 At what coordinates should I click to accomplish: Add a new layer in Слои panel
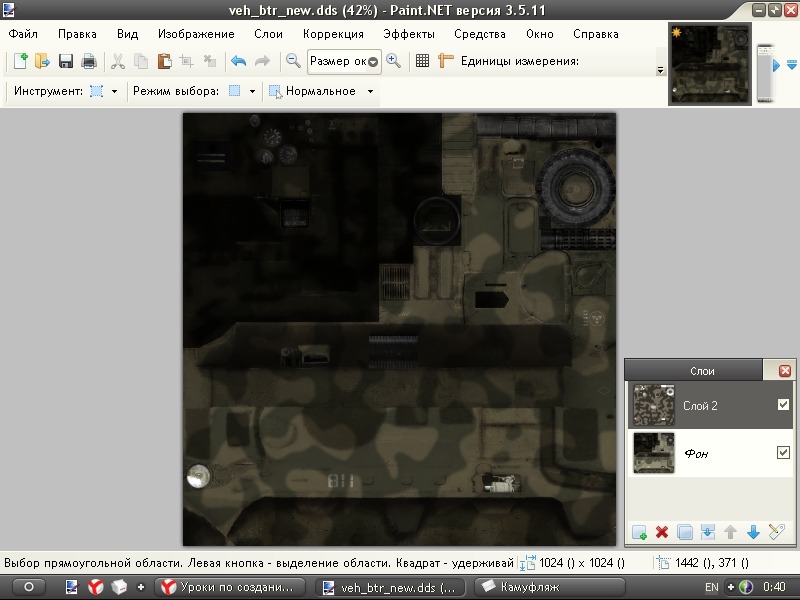pyautogui.click(x=640, y=532)
